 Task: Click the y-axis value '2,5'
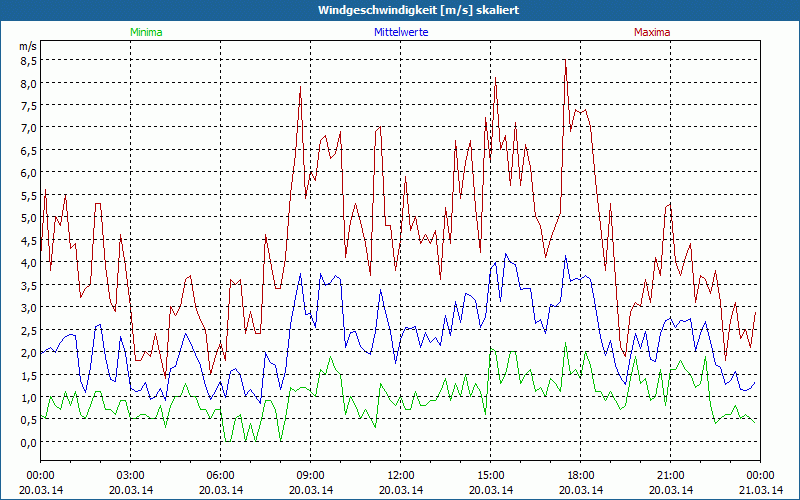[29, 330]
